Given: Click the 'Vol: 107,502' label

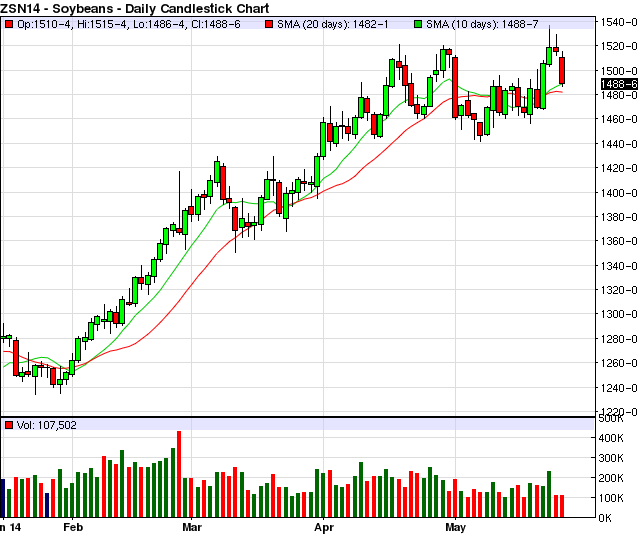Looking at the screenshot, I should tap(47, 425).
